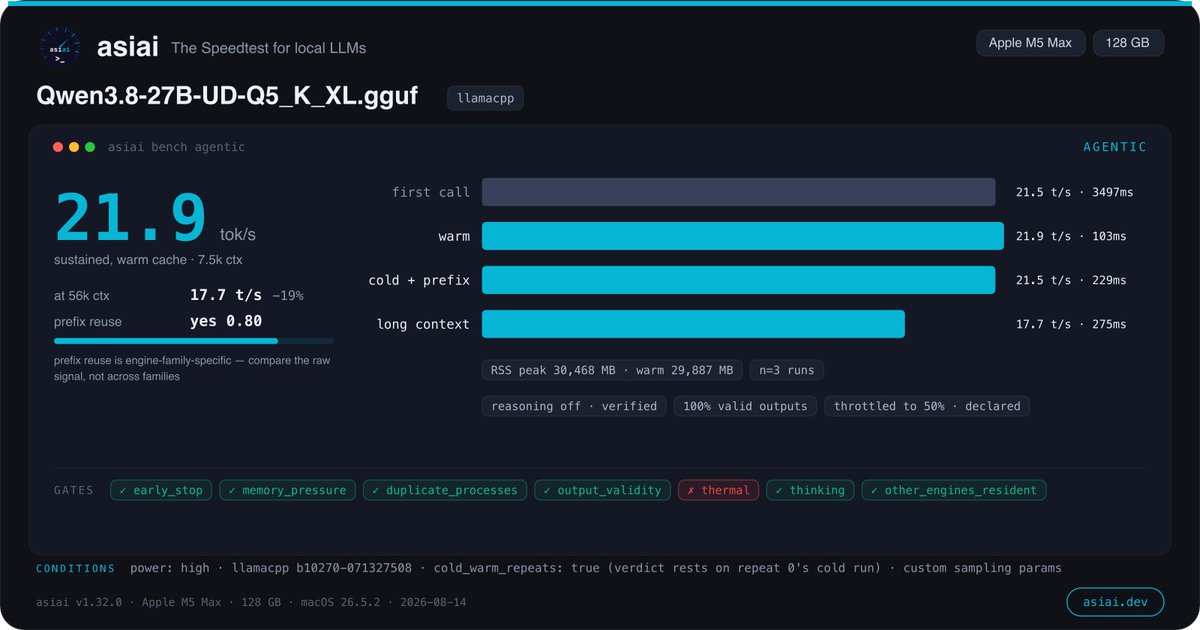Click the AGENTIC label
The height and width of the screenshot is (630, 1200).
tap(1115, 147)
